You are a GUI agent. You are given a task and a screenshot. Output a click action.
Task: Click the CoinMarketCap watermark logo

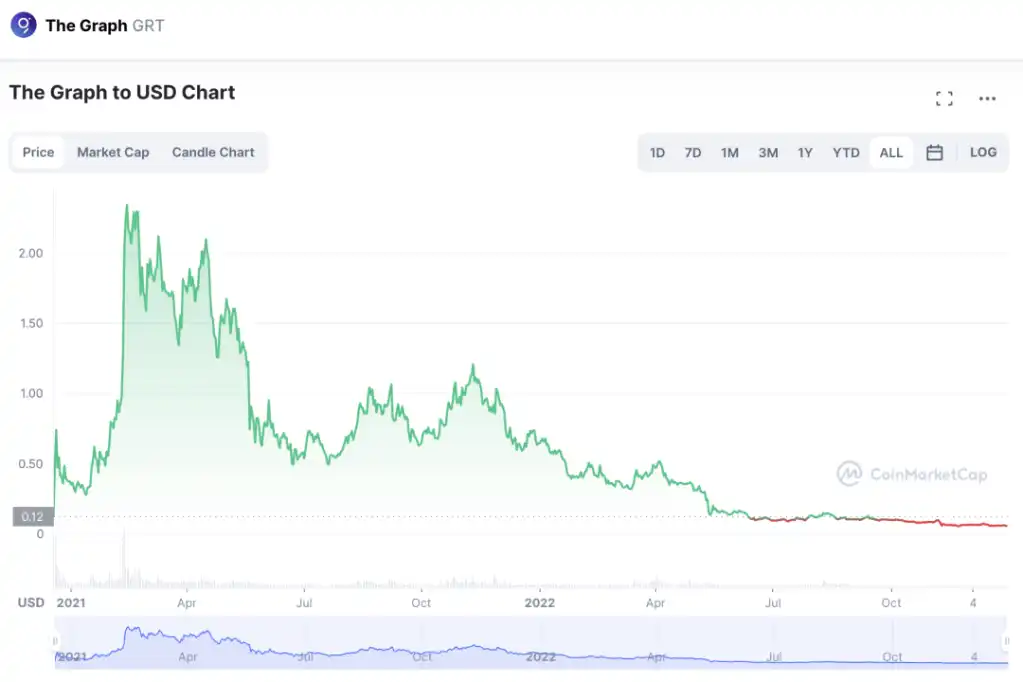911,473
